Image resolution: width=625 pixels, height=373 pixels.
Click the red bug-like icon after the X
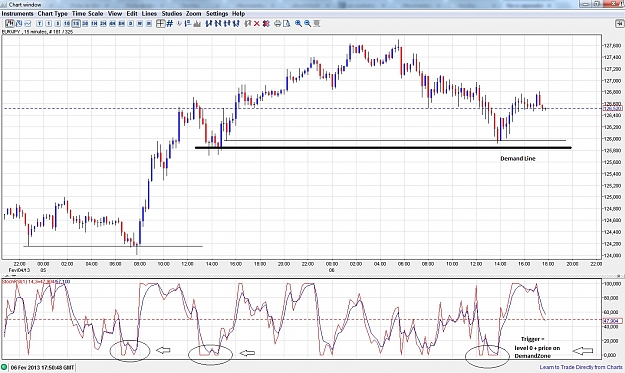click(266, 24)
